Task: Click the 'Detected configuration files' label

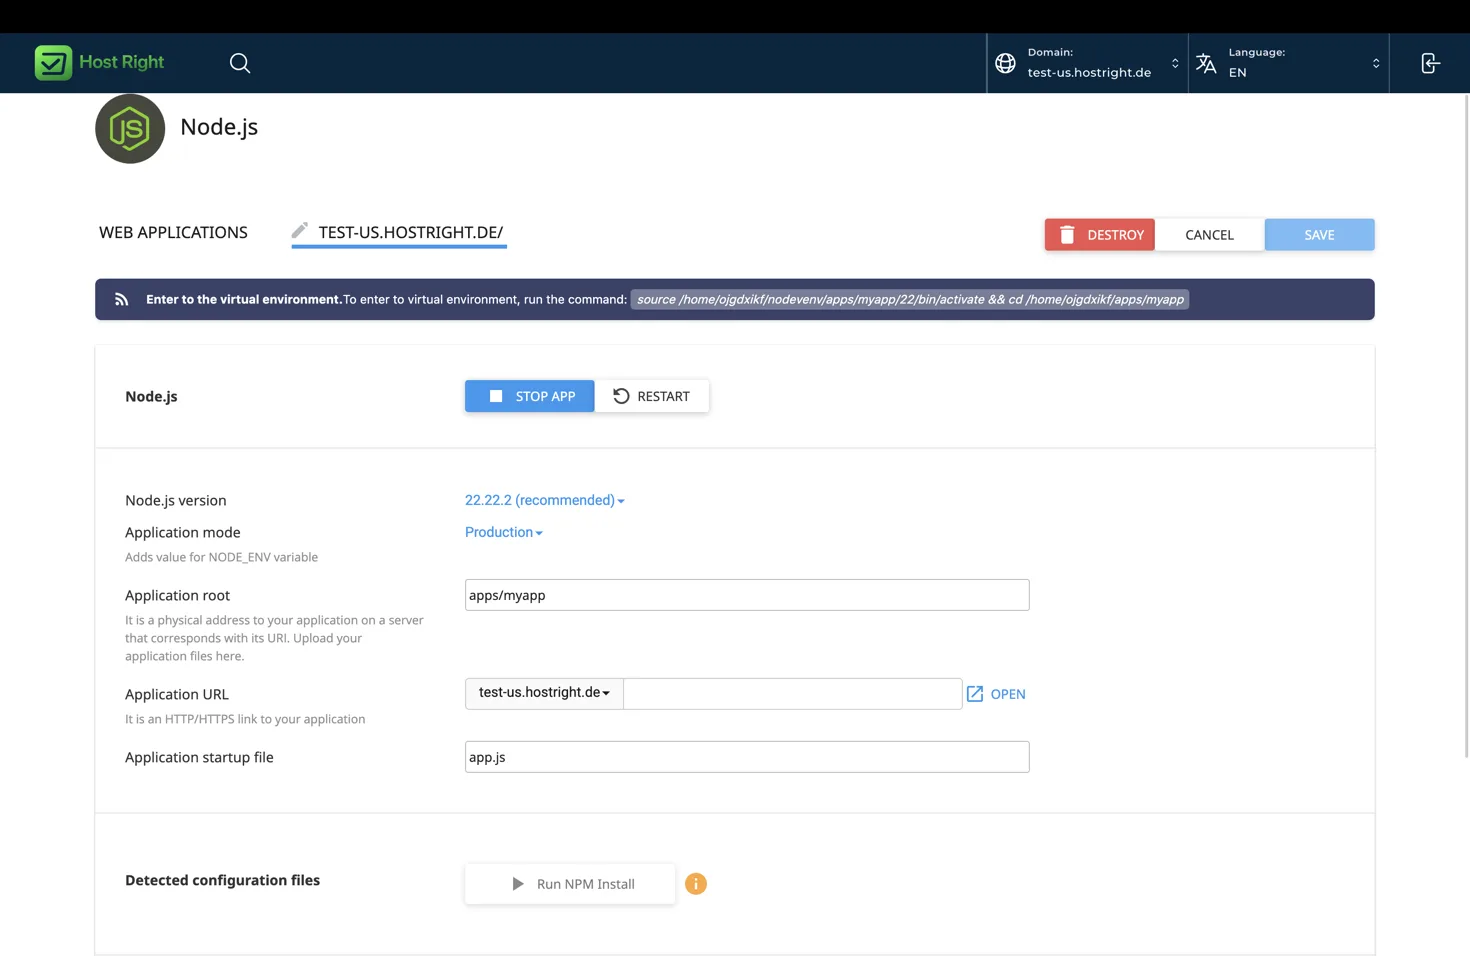Action: [x=222, y=880]
